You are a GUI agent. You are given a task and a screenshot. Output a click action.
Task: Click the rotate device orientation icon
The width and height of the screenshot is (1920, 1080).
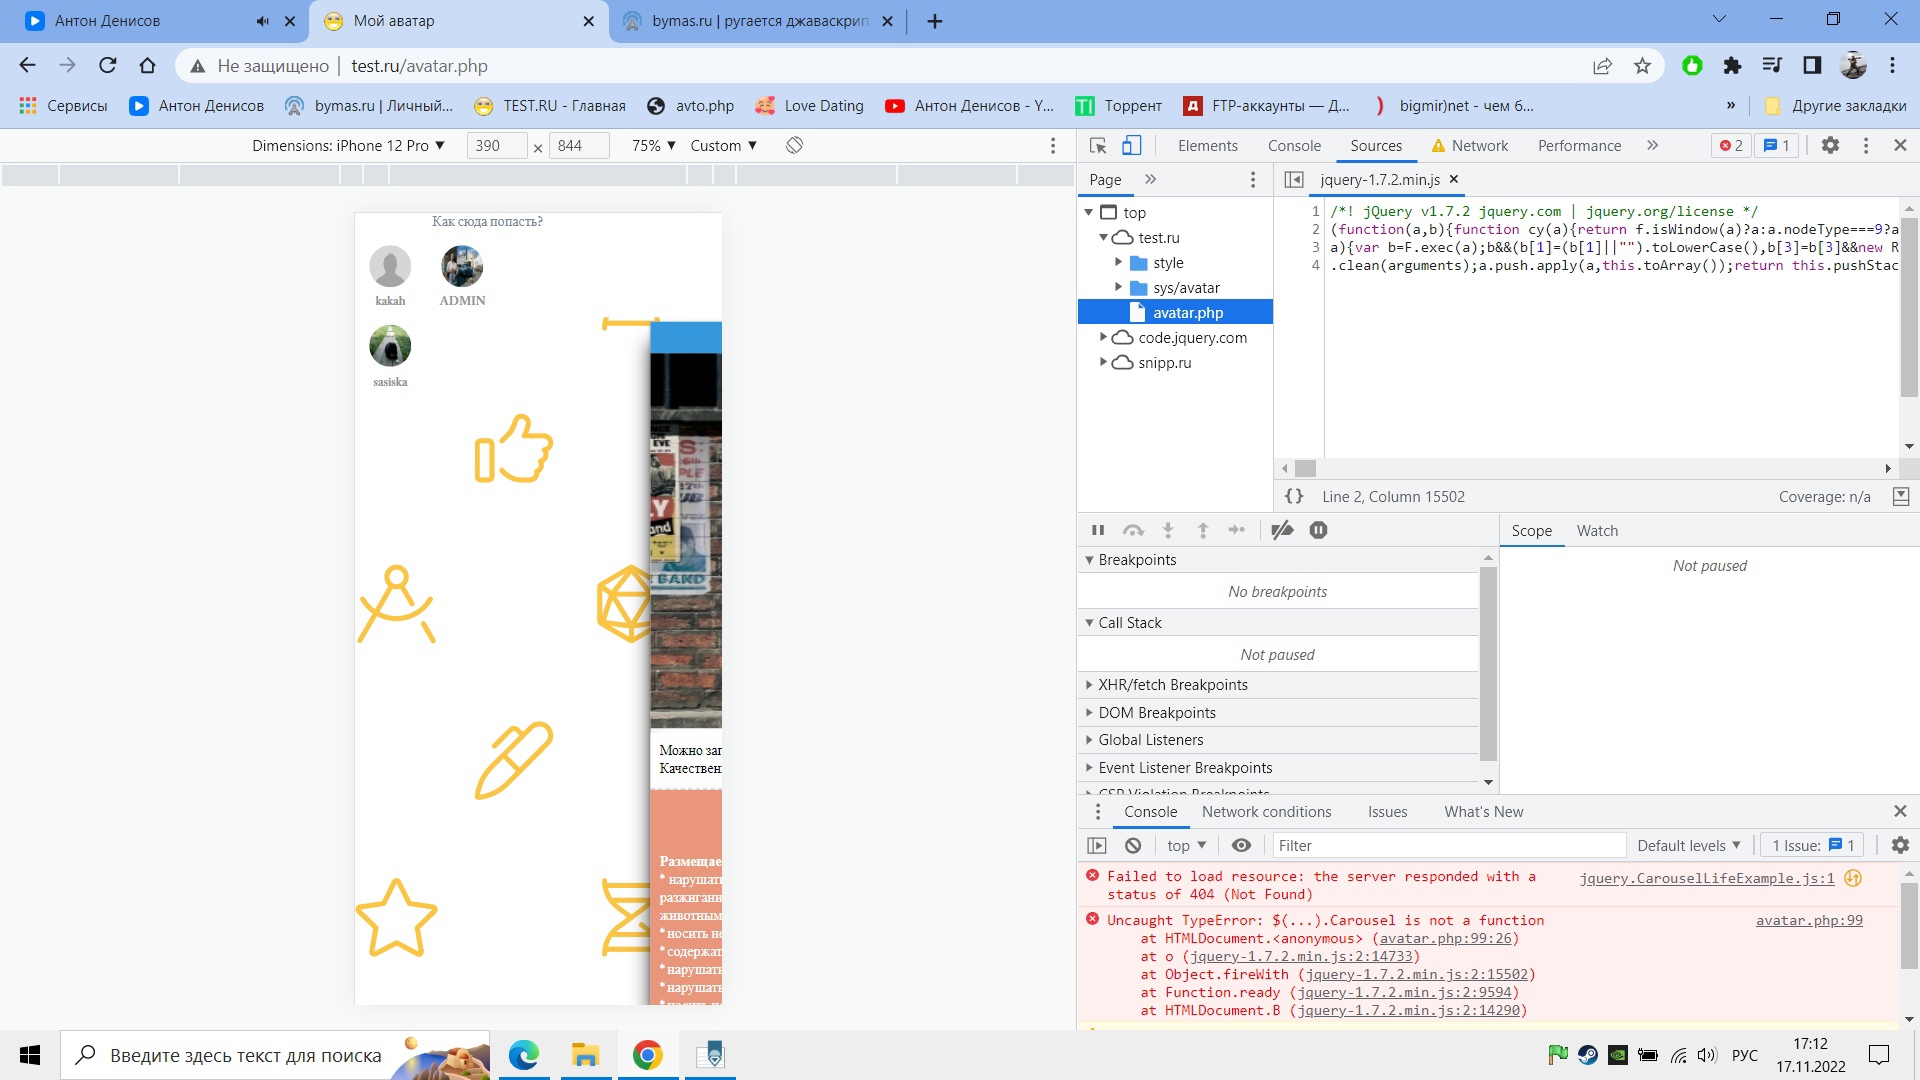coord(794,146)
